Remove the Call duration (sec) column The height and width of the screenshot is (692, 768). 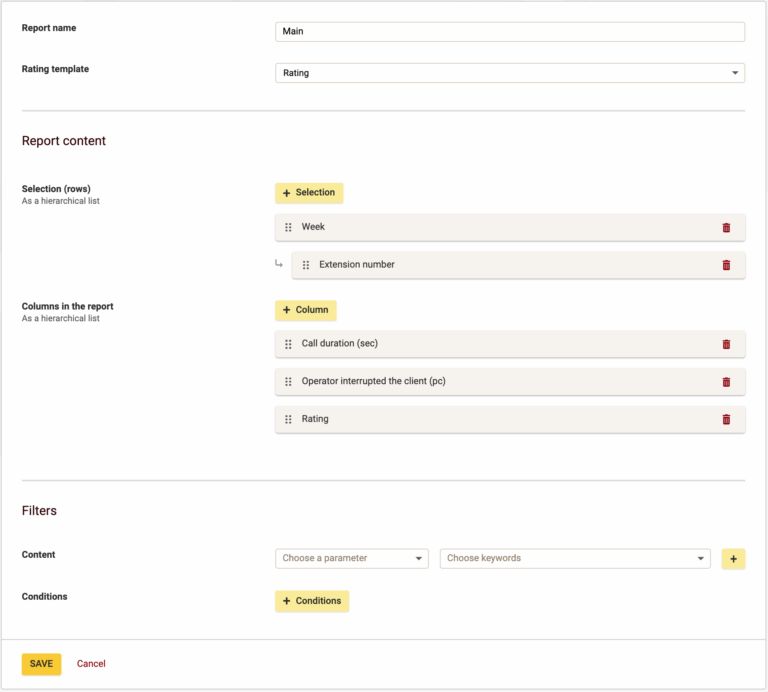726,344
